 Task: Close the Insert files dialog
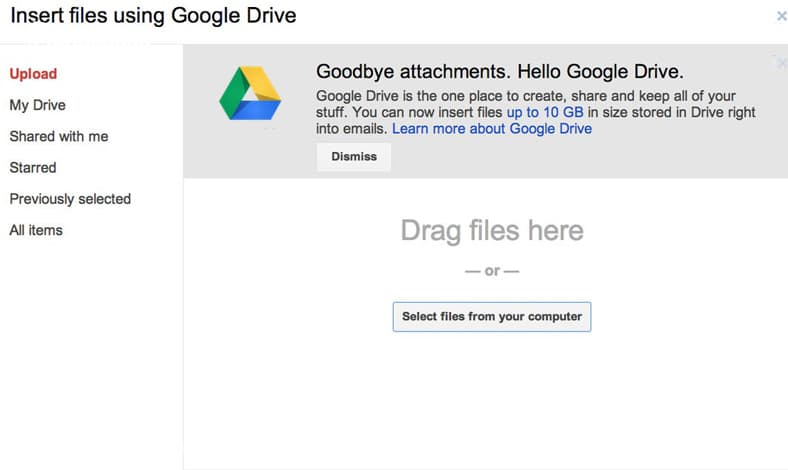pyautogui.click(x=781, y=17)
